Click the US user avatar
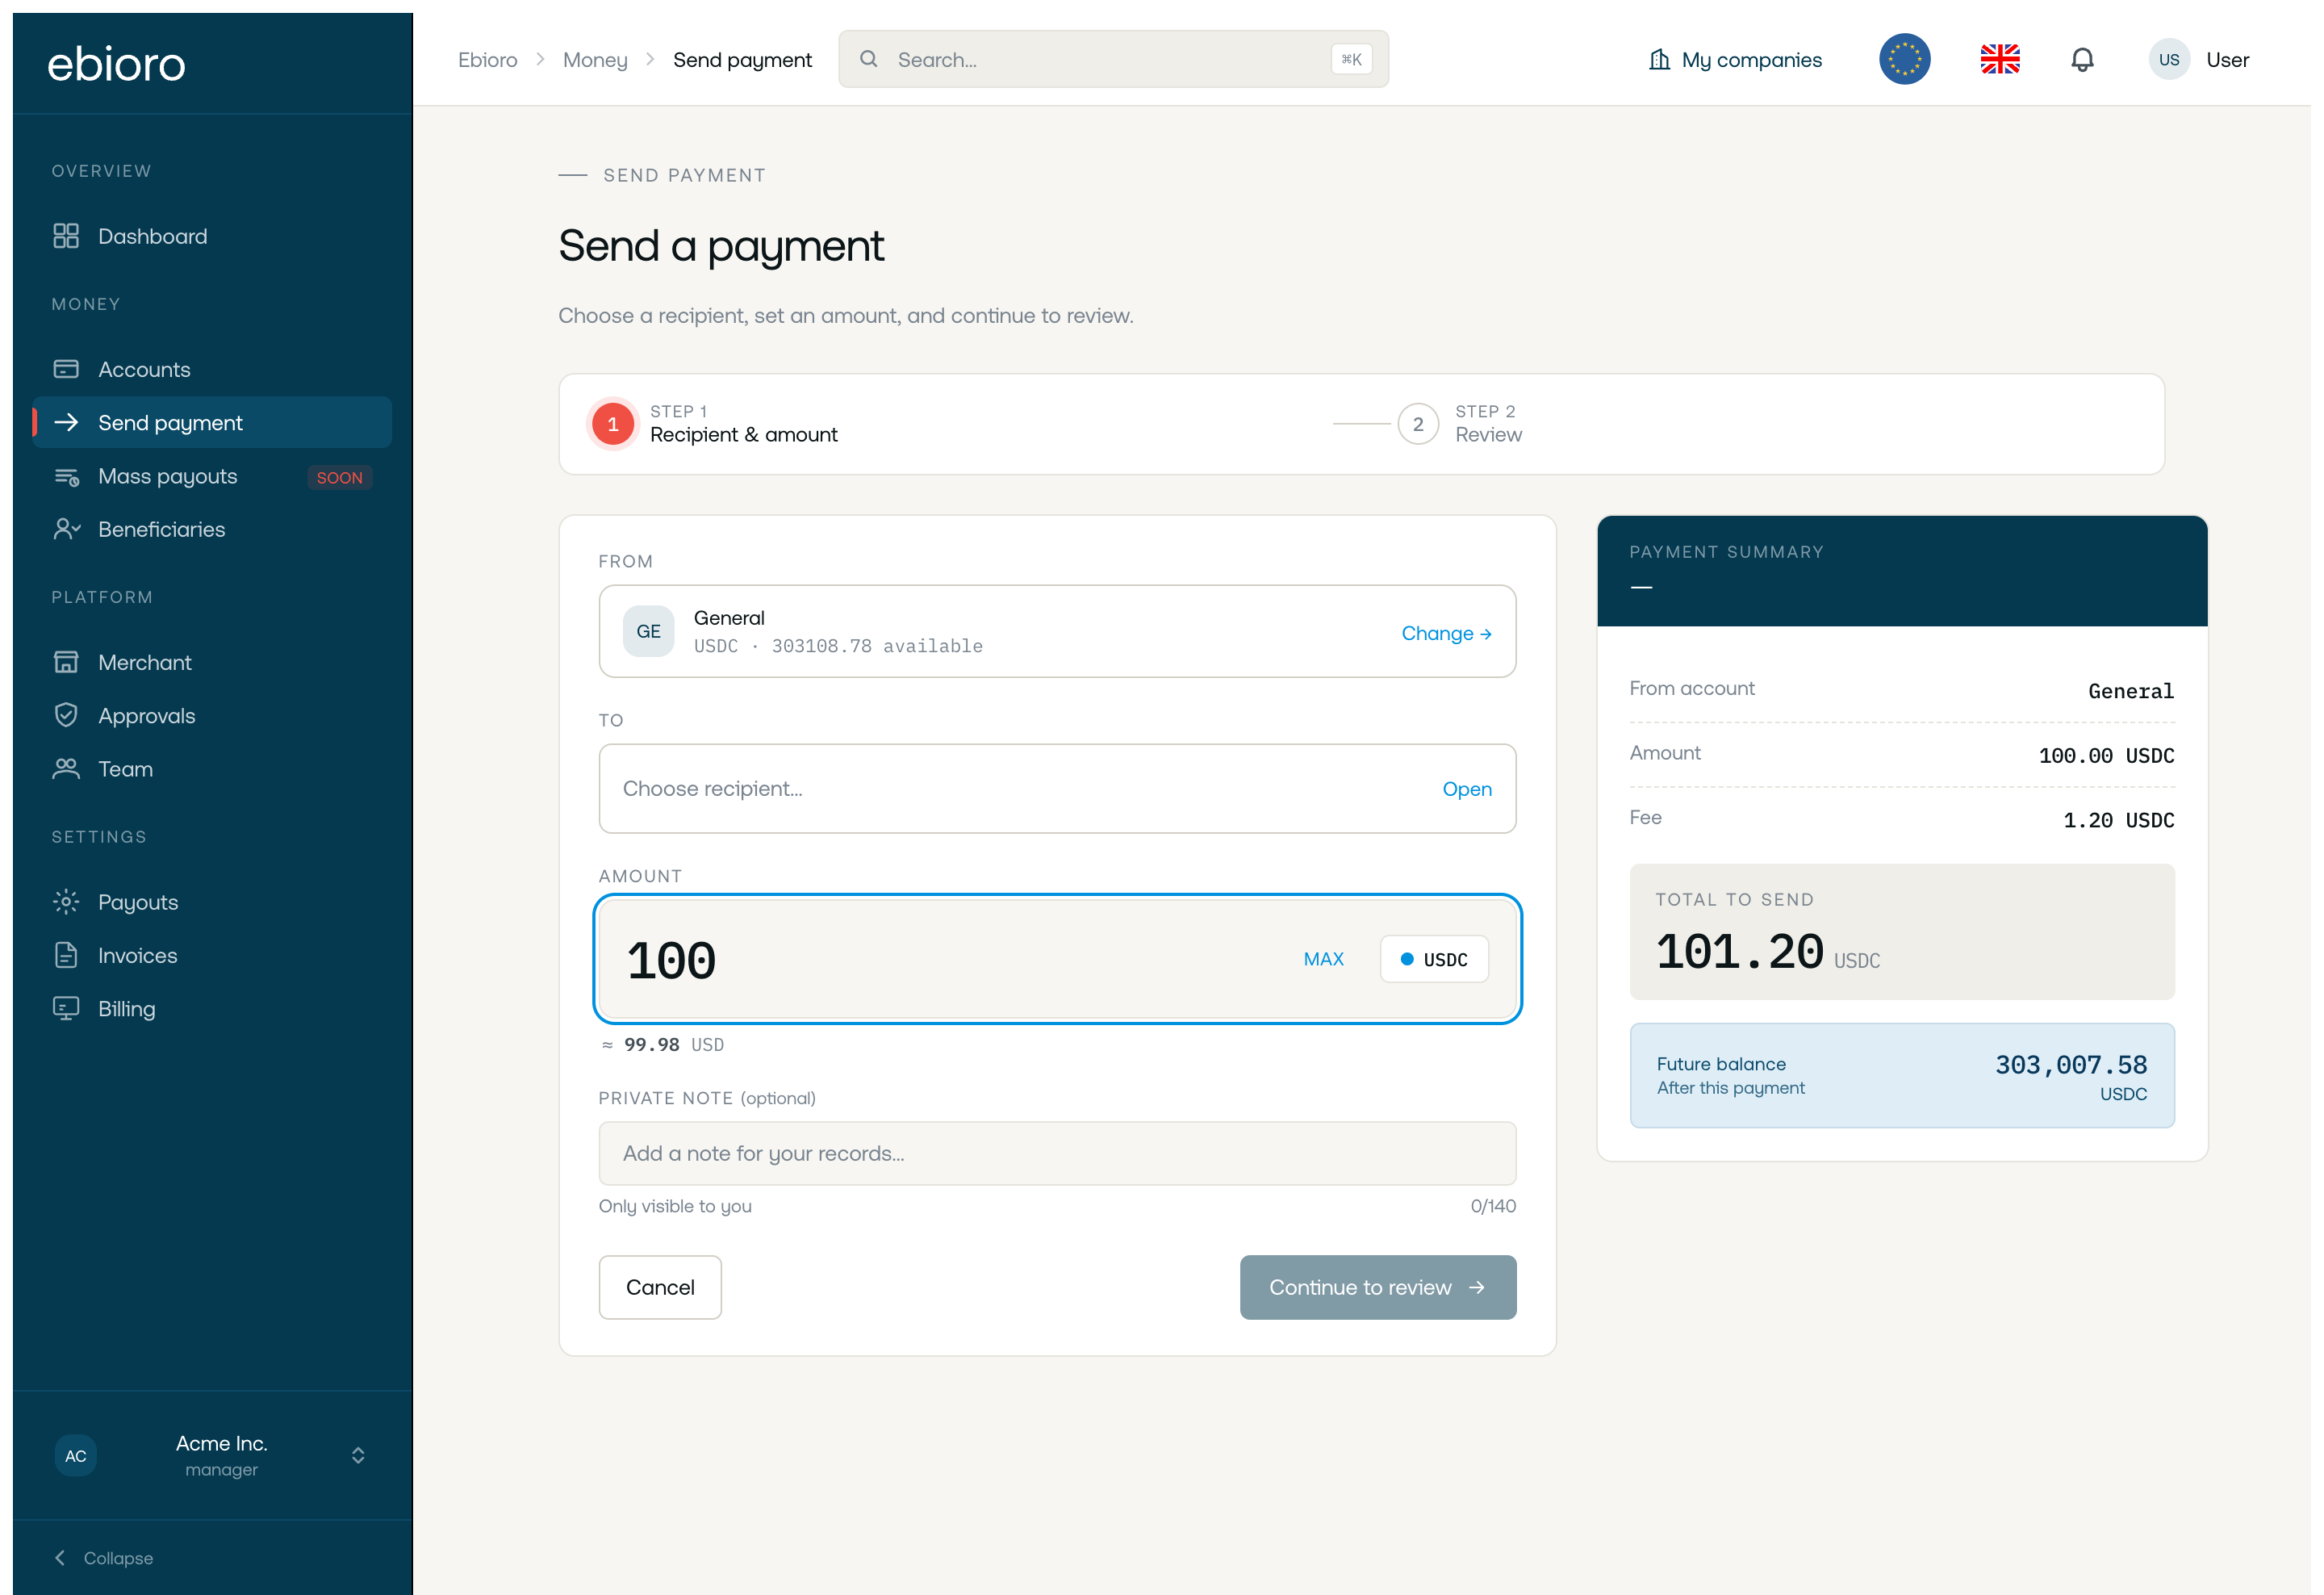Viewport: 2324px width, 1595px height. point(2169,59)
